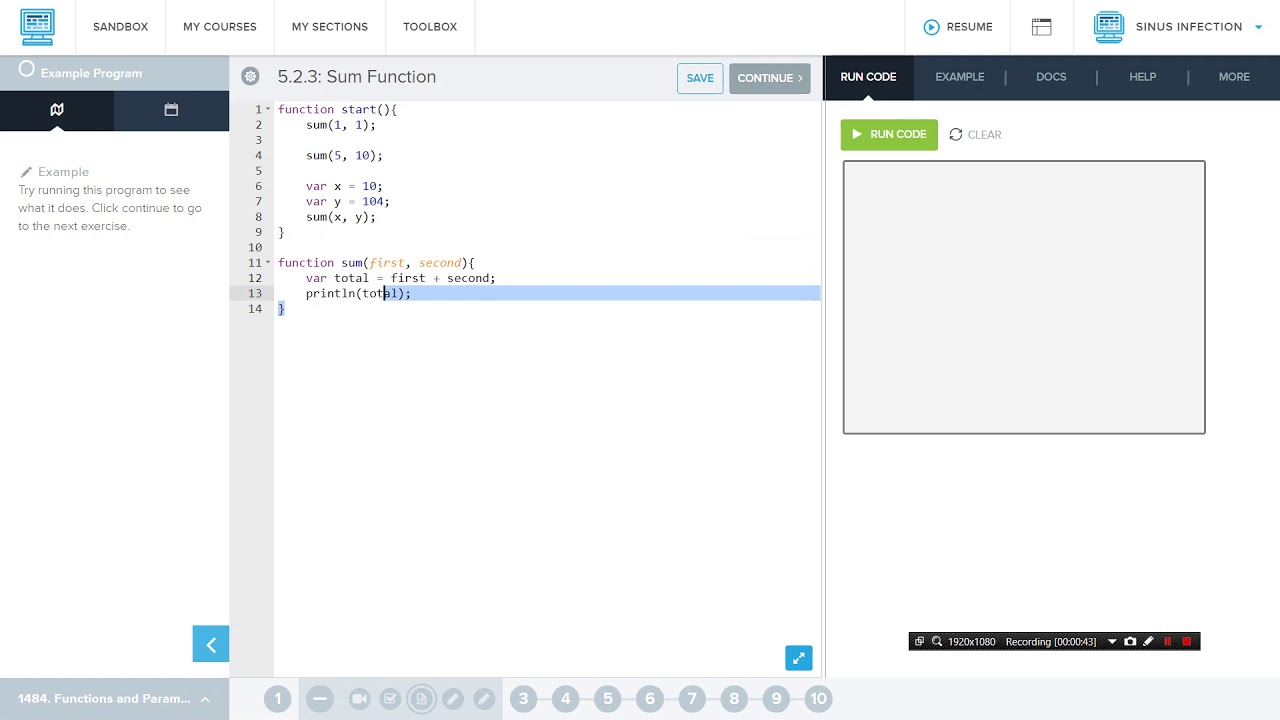Viewport: 1280px width, 720px height.
Task: Jump to lesson 4
Action: 565,699
